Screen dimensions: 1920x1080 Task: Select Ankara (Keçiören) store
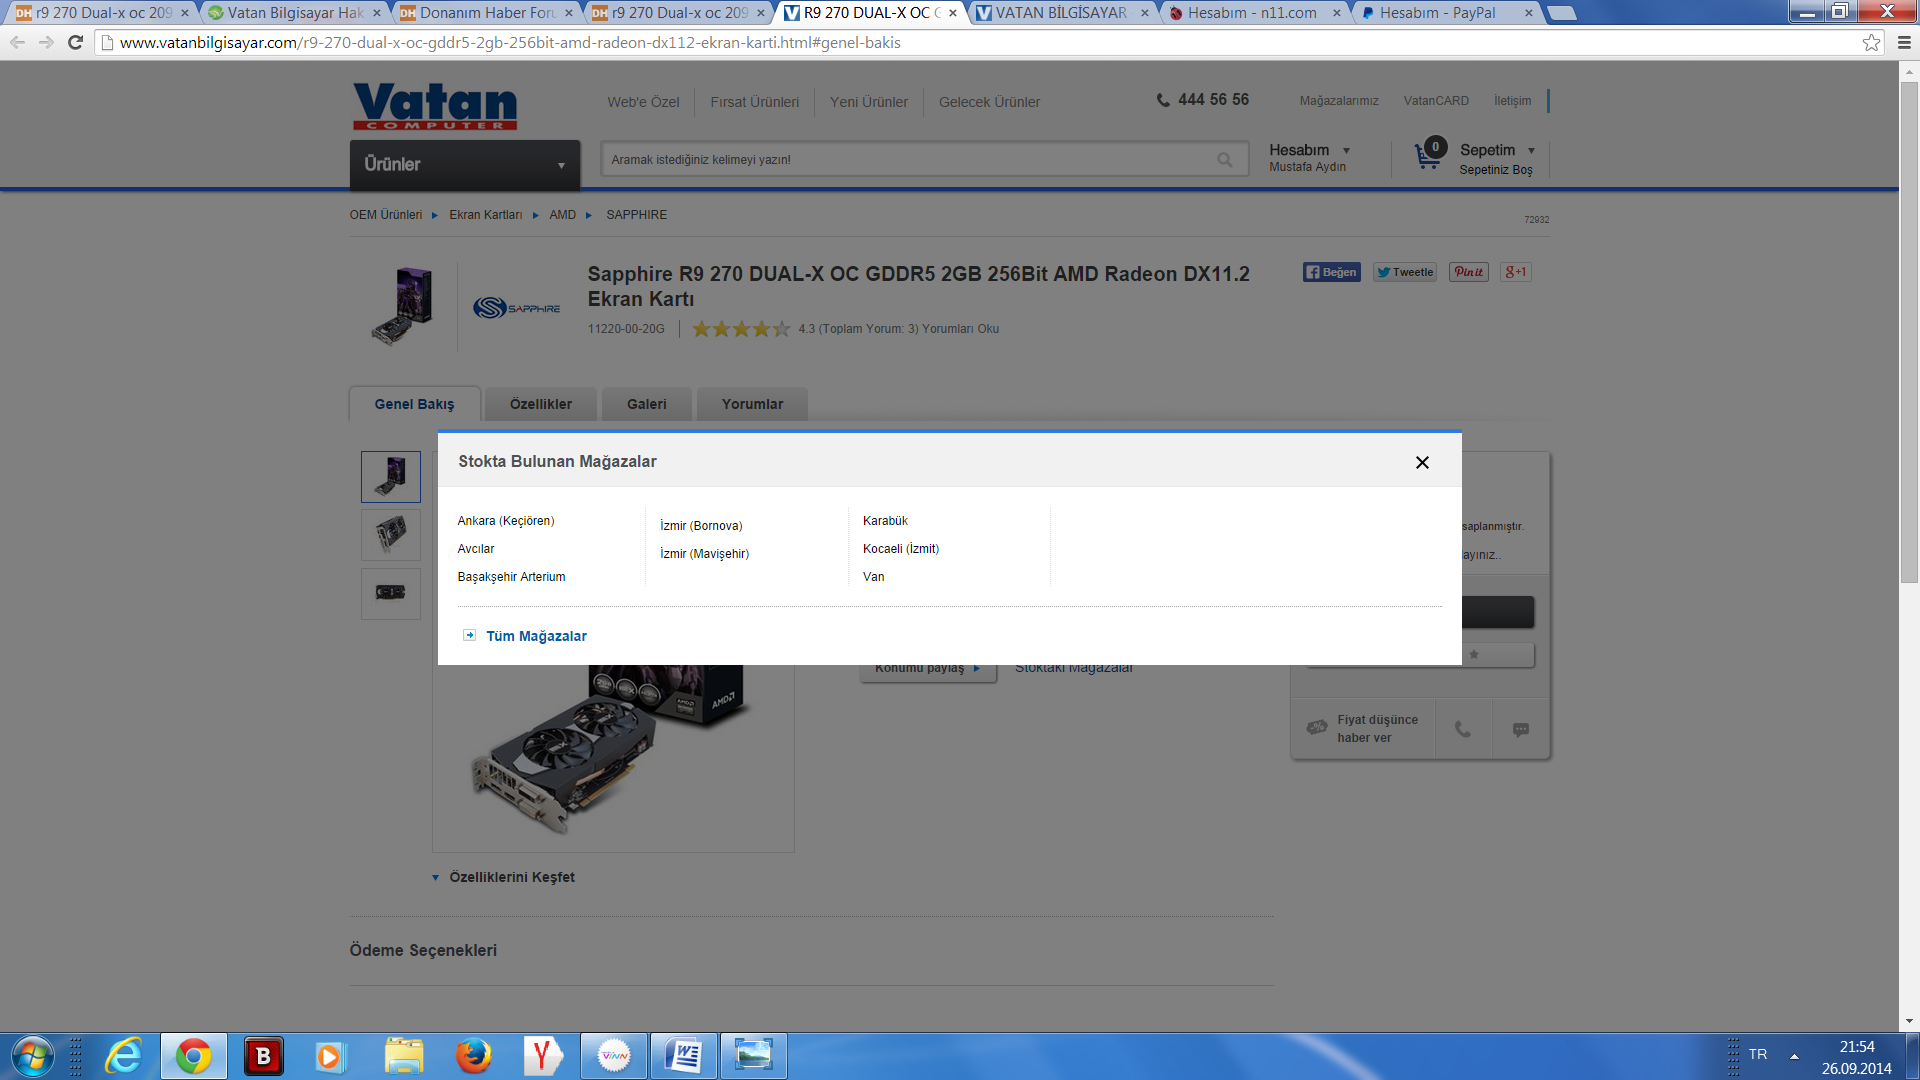pyautogui.click(x=505, y=521)
